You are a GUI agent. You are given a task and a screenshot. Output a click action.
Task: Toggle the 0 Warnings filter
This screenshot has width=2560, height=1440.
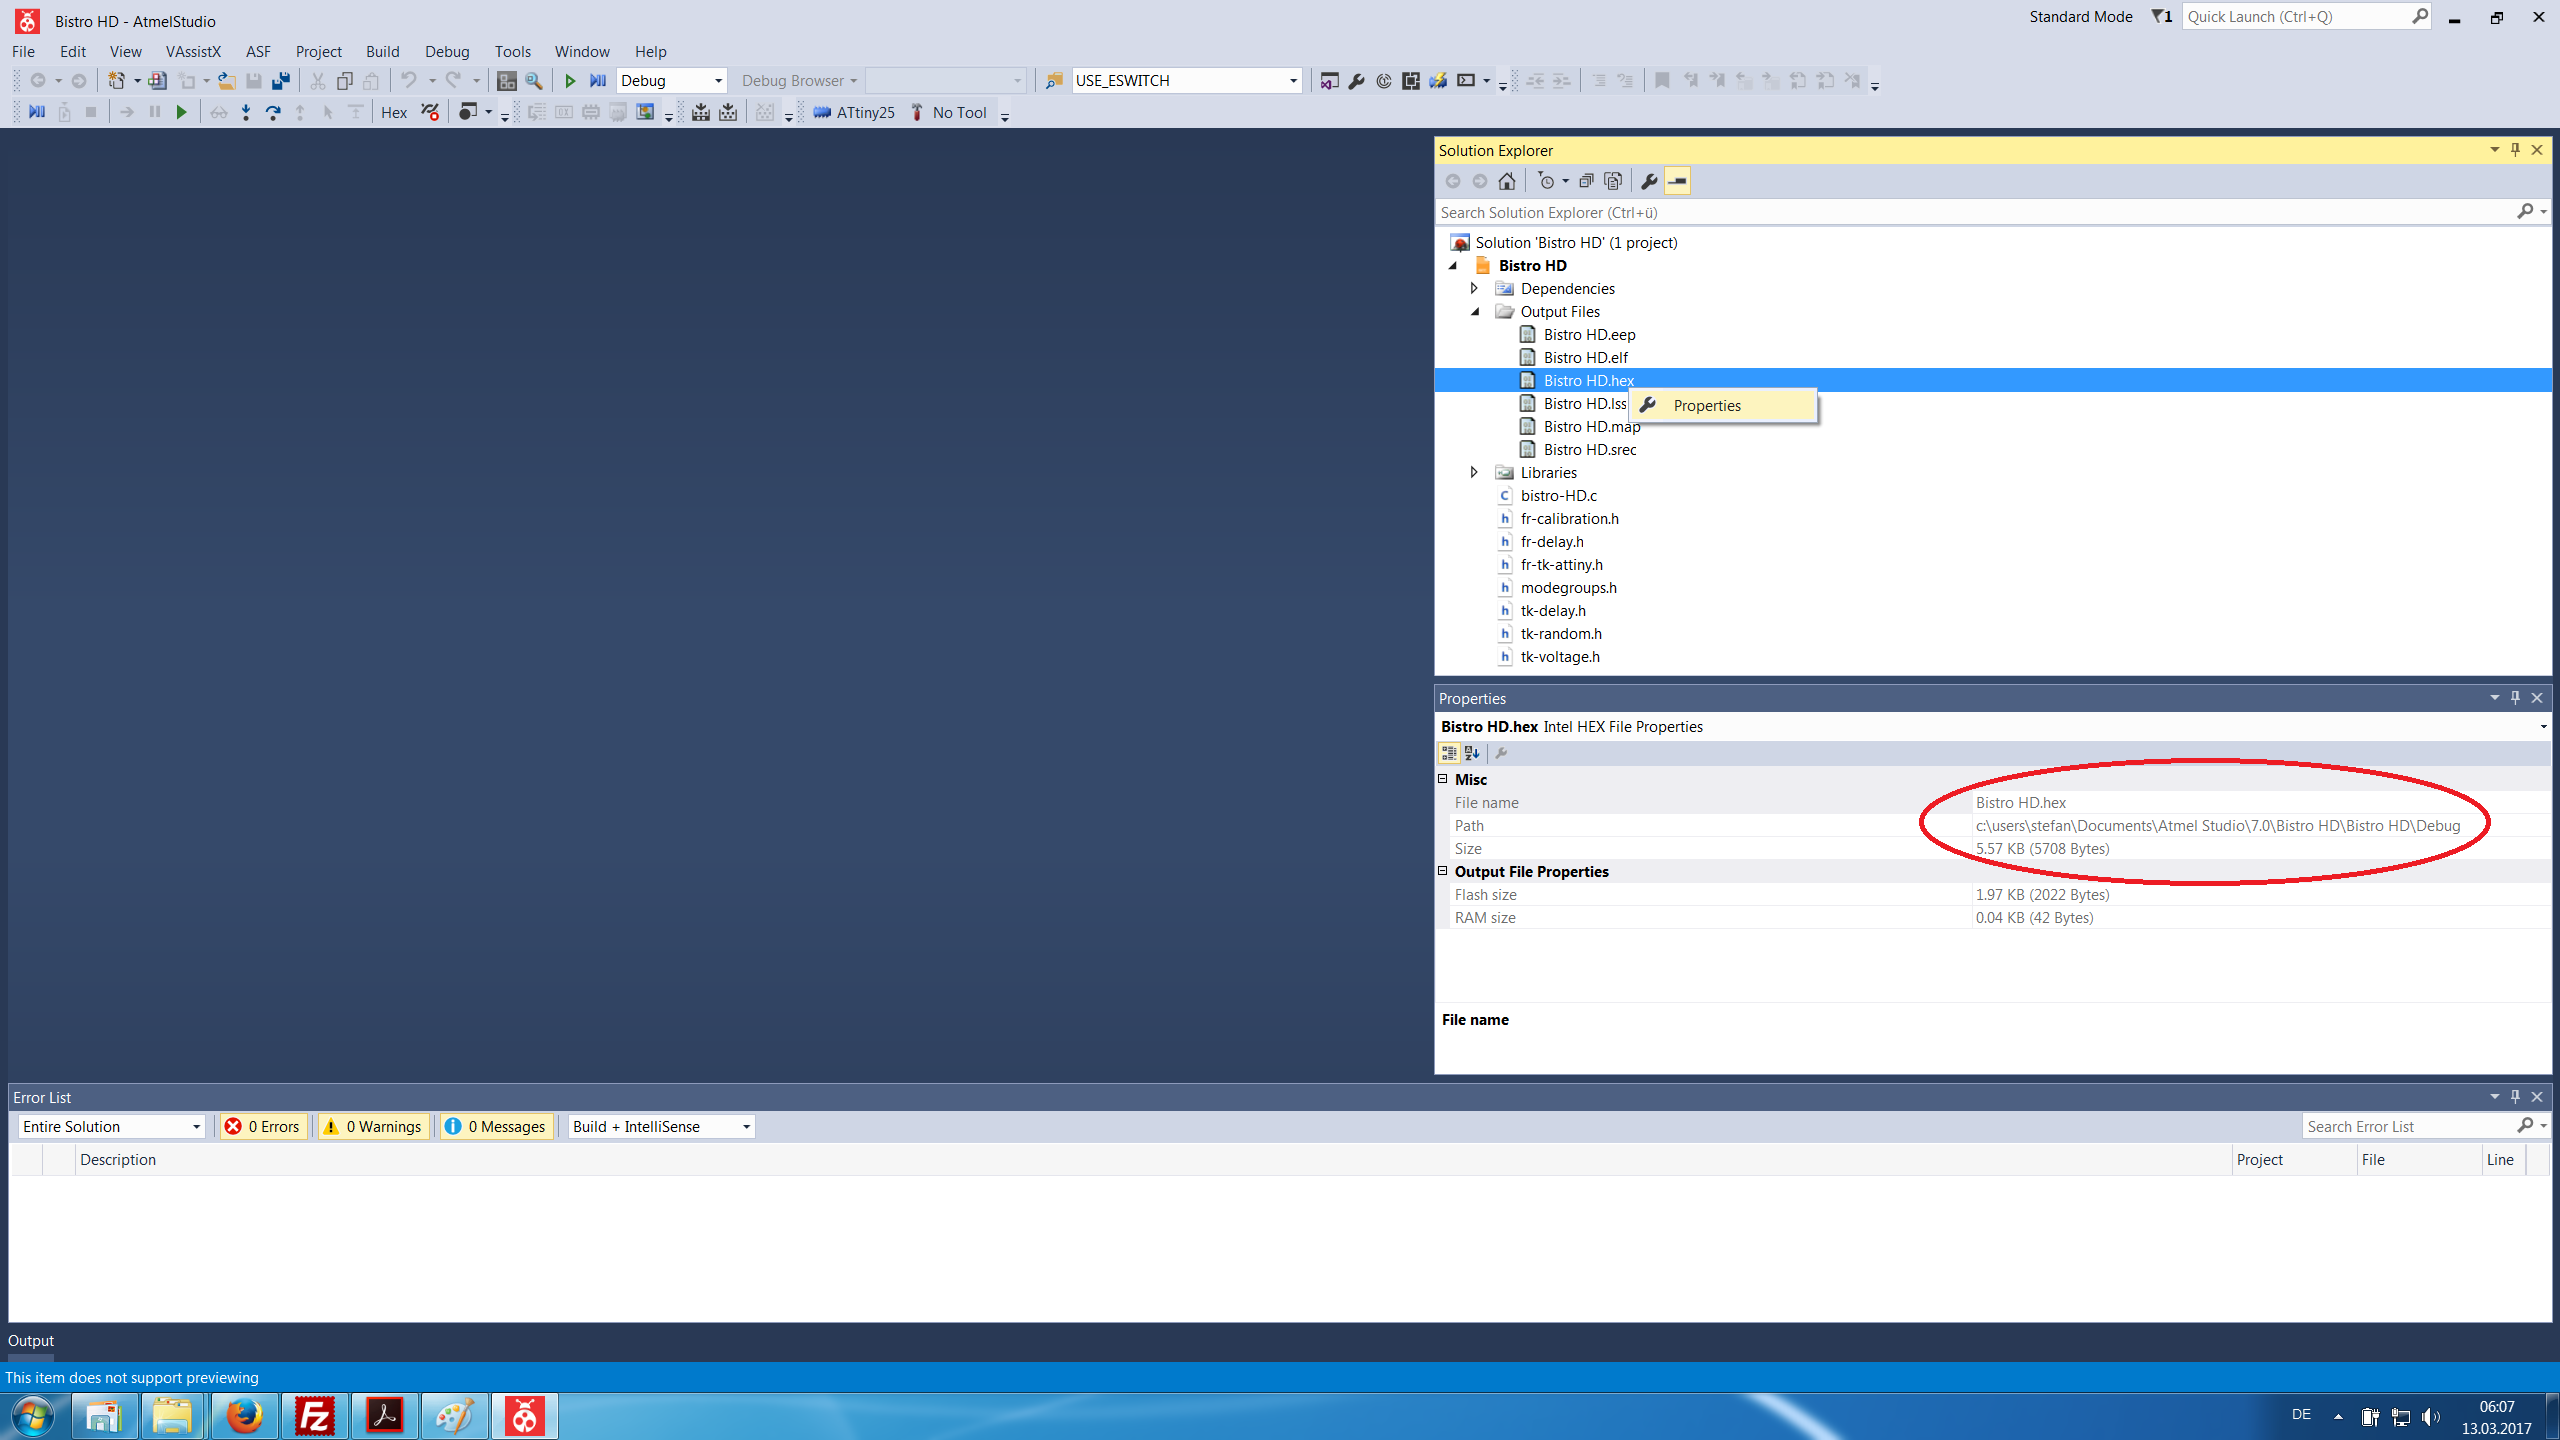point(373,1127)
